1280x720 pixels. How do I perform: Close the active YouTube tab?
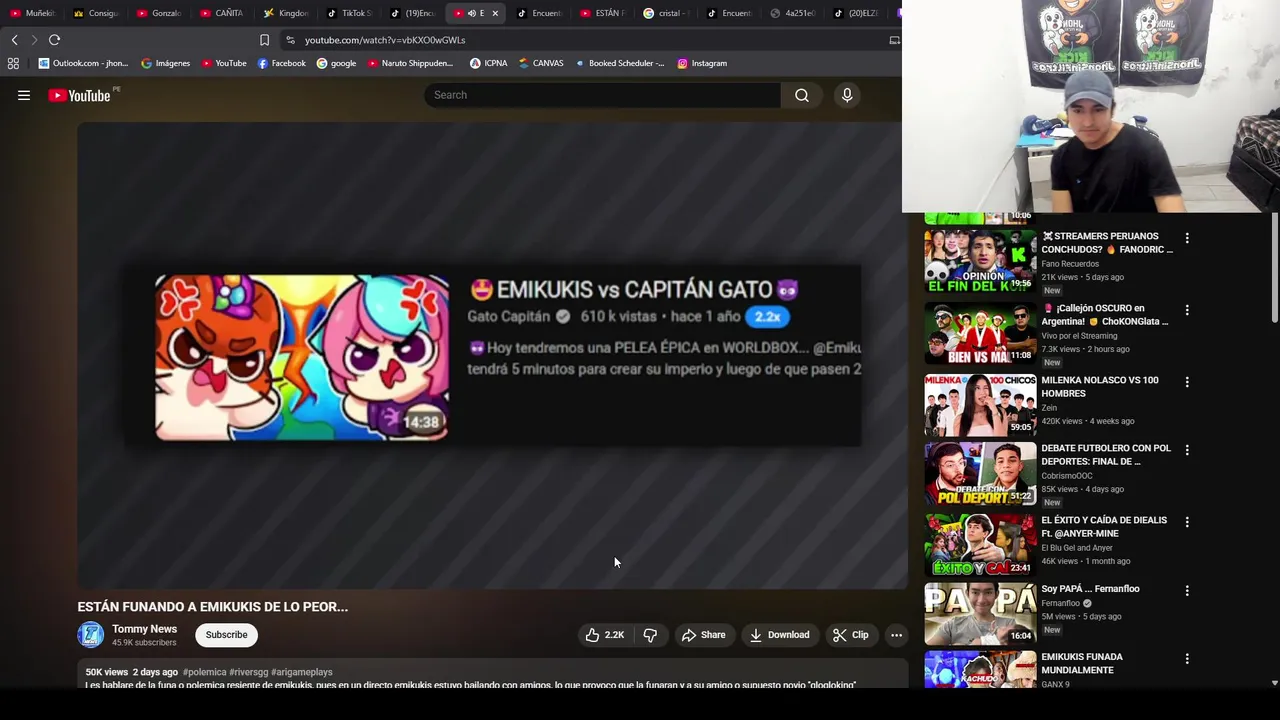(x=494, y=13)
